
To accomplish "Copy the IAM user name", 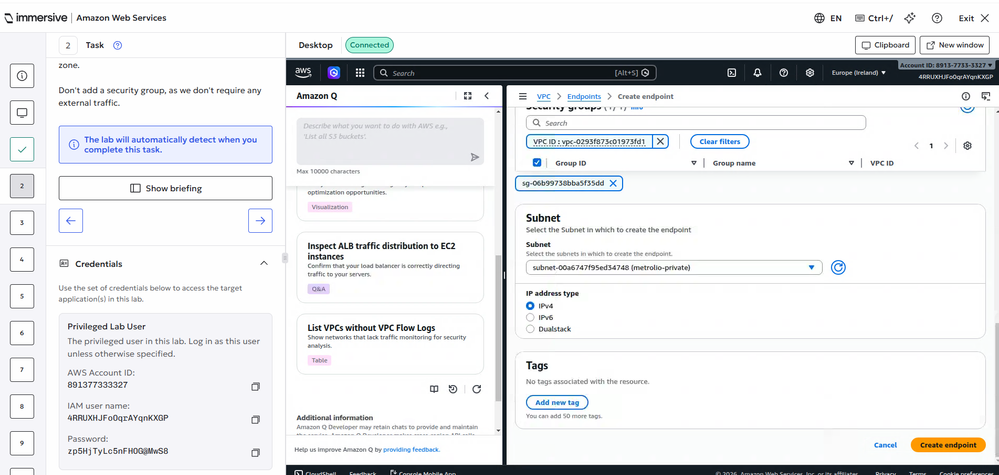I will pyautogui.click(x=255, y=419).
